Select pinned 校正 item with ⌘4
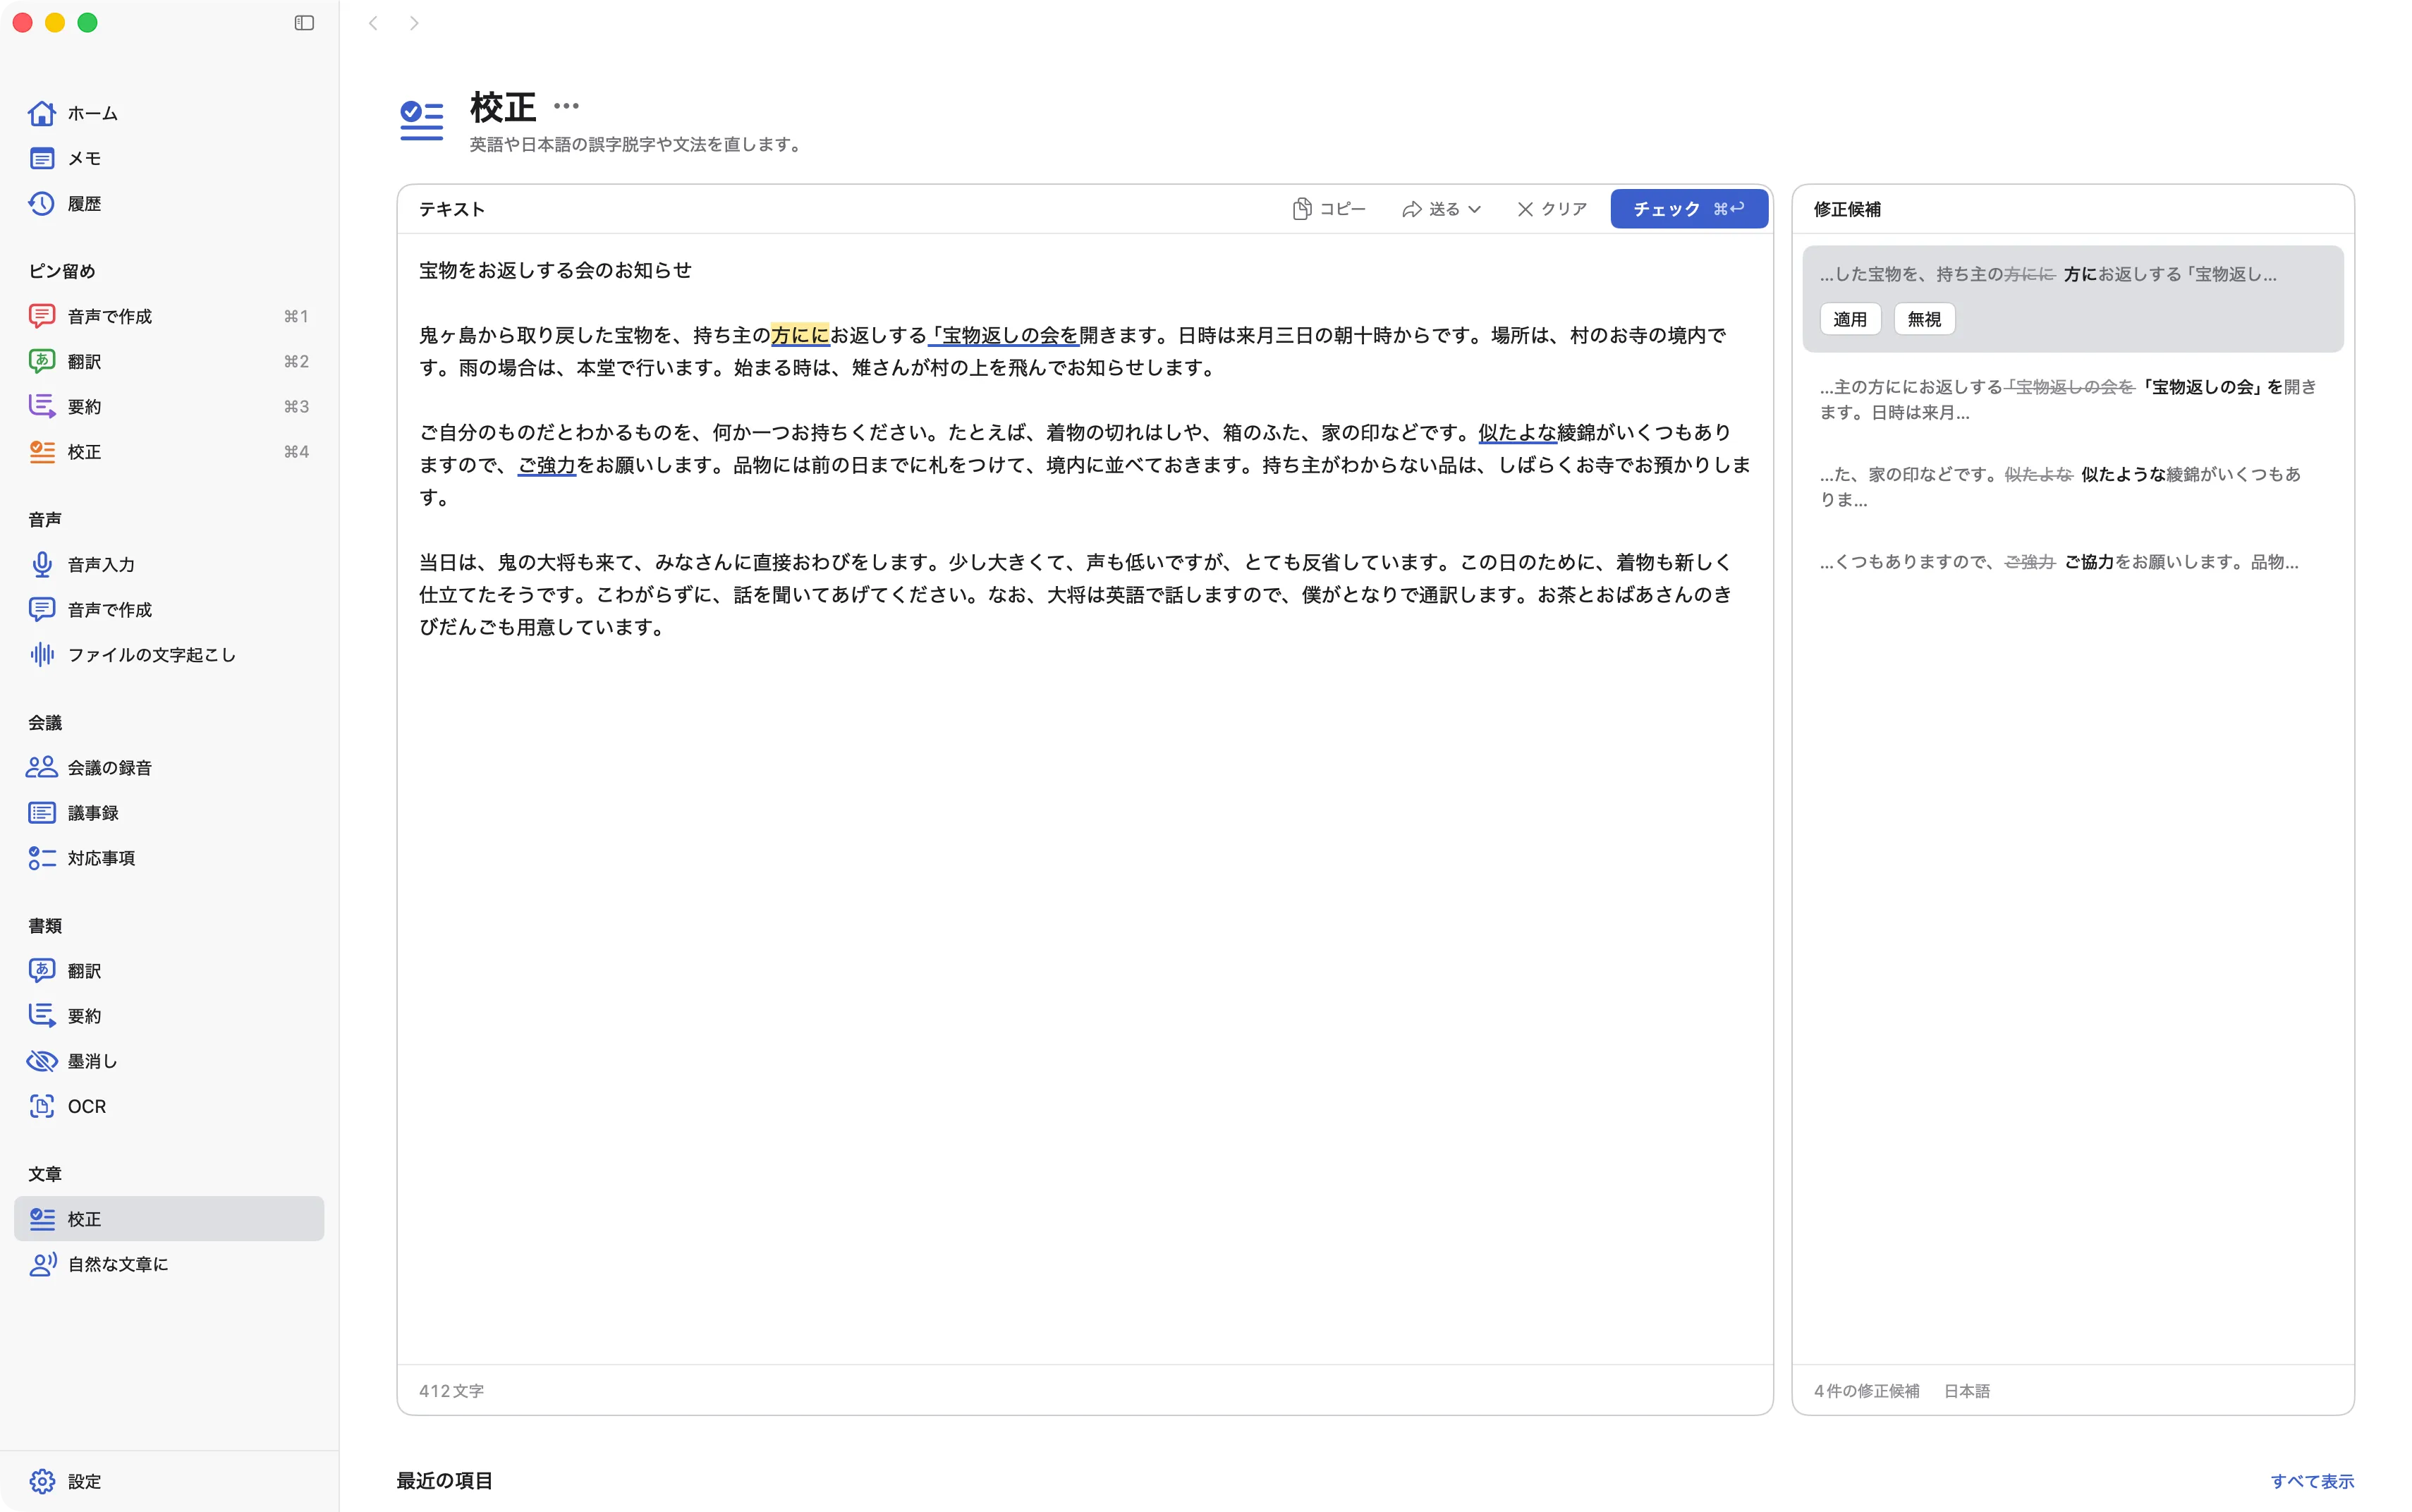This screenshot has width=2412, height=1512. (169, 451)
